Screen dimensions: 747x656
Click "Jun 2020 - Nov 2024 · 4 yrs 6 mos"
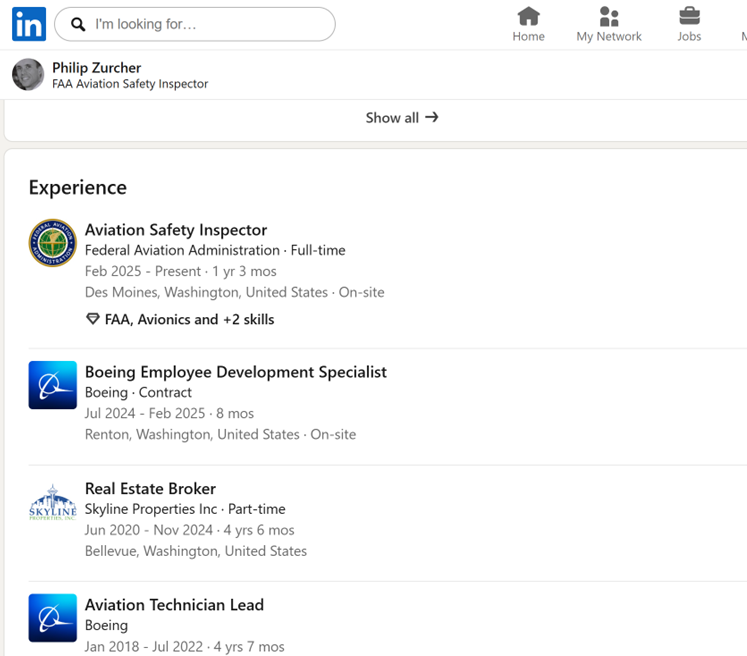click(190, 530)
